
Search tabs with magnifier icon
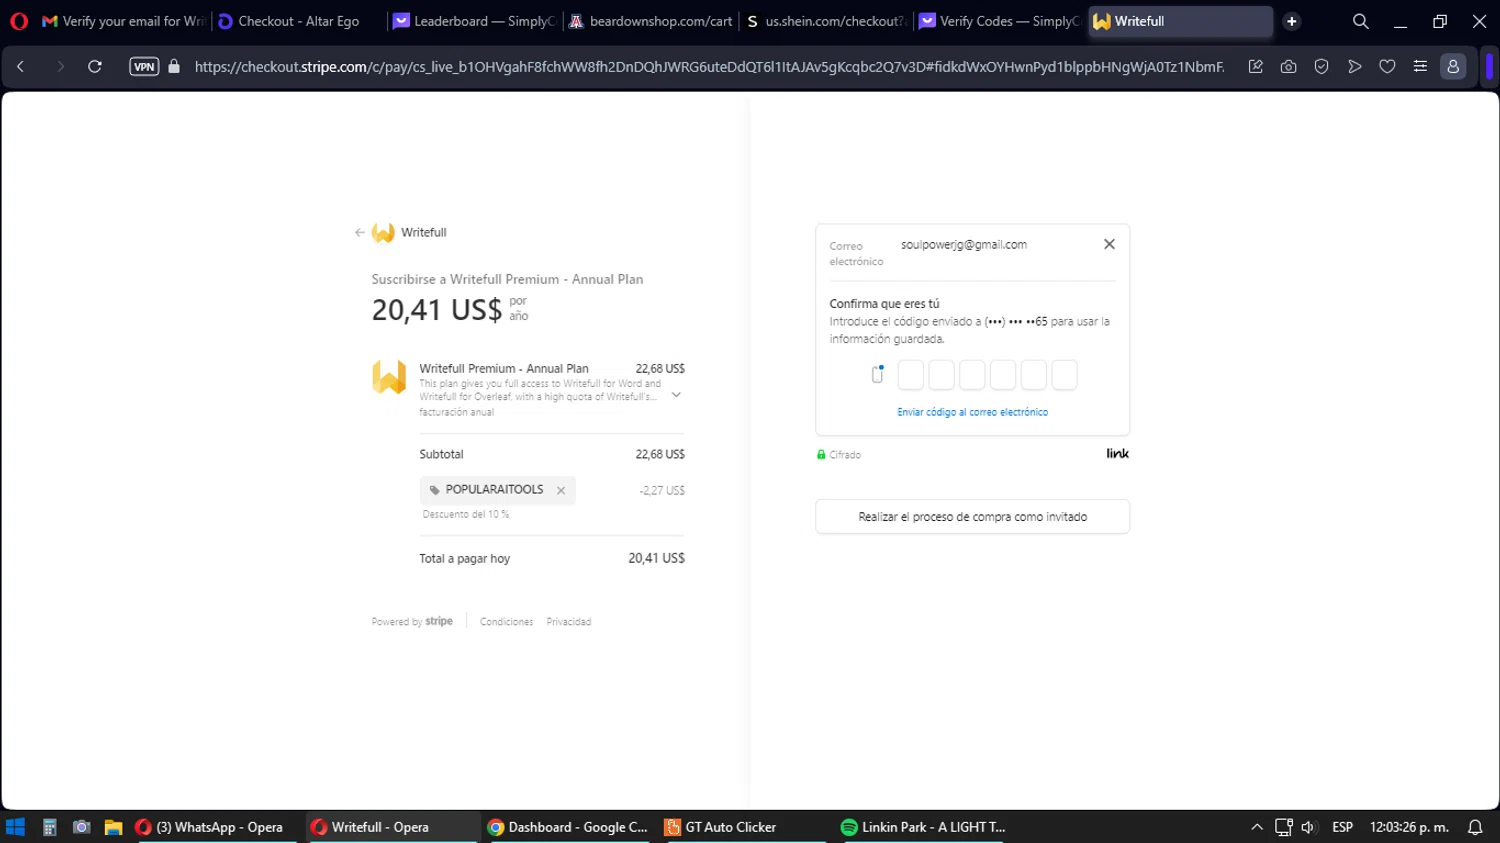coord(1360,21)
